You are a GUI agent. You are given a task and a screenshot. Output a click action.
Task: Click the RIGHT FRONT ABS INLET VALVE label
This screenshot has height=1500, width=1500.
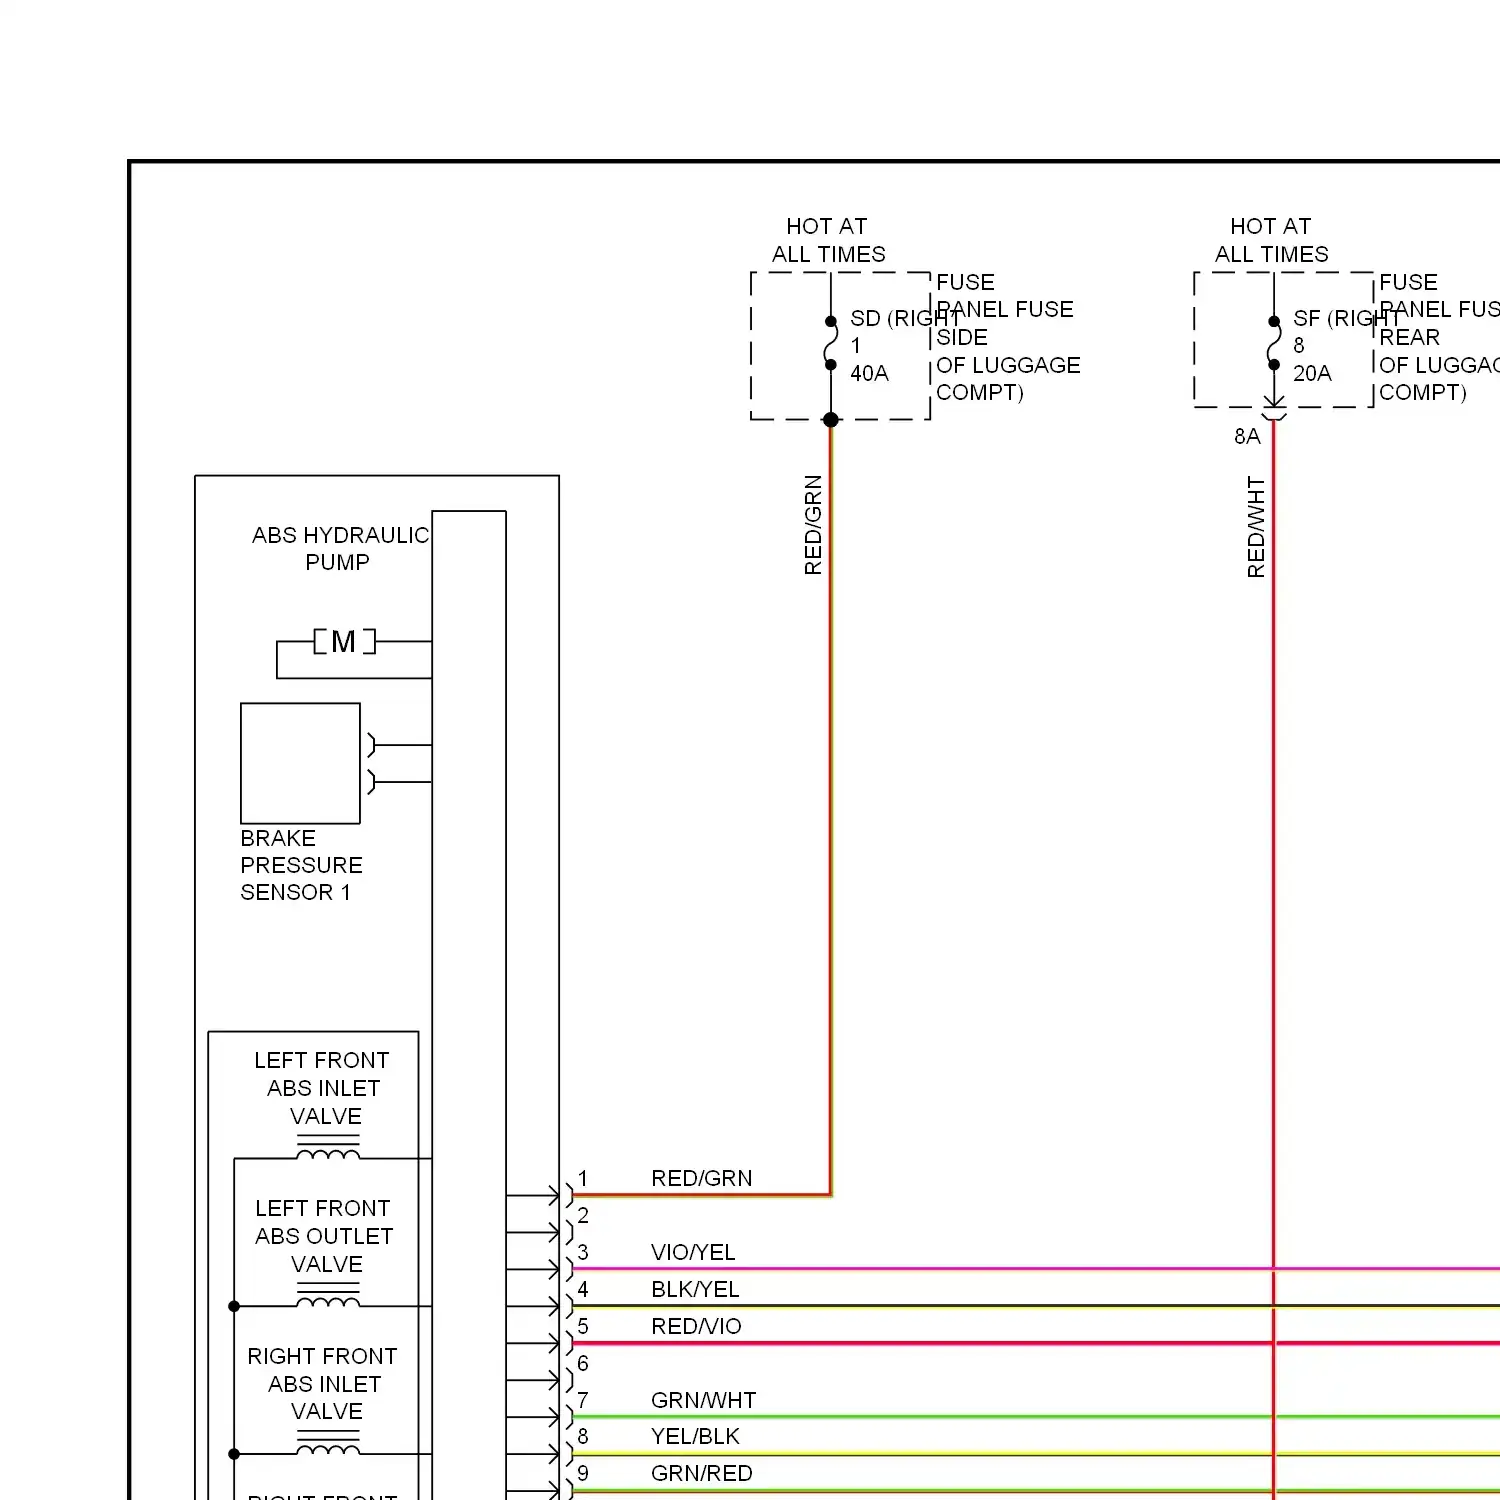click(x=323, y=1384)
